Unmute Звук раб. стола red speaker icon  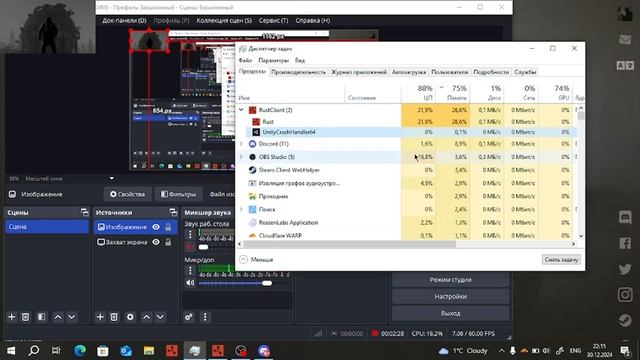(x=190, y=247)
